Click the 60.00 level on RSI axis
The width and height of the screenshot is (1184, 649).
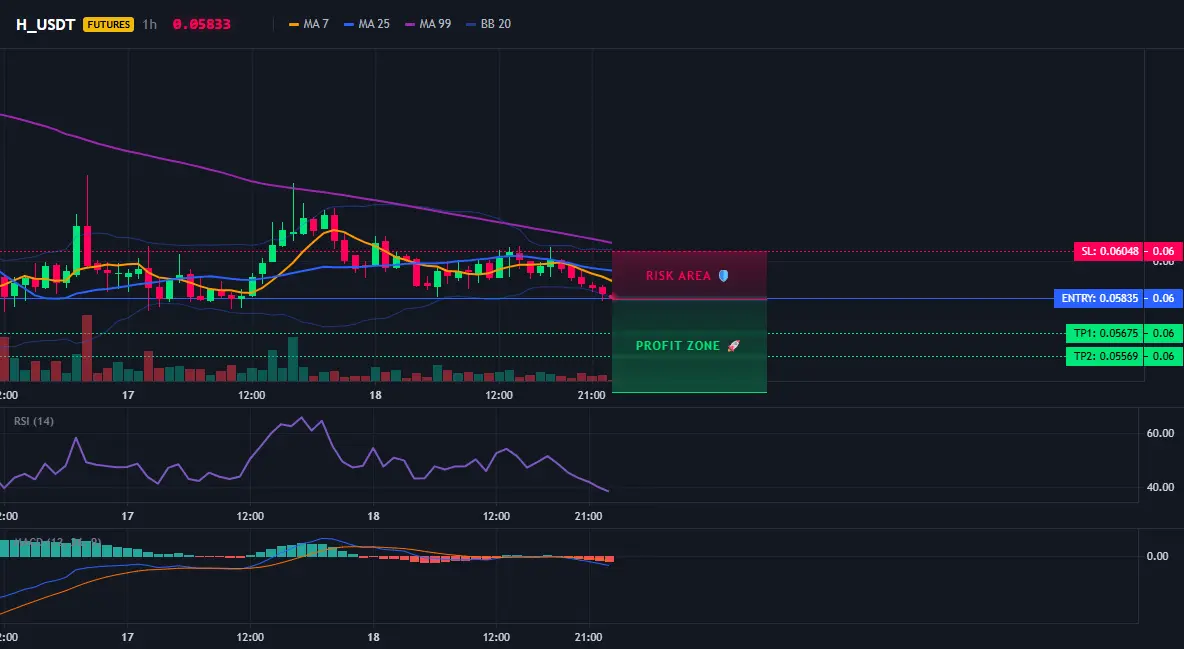[1160, 433]
